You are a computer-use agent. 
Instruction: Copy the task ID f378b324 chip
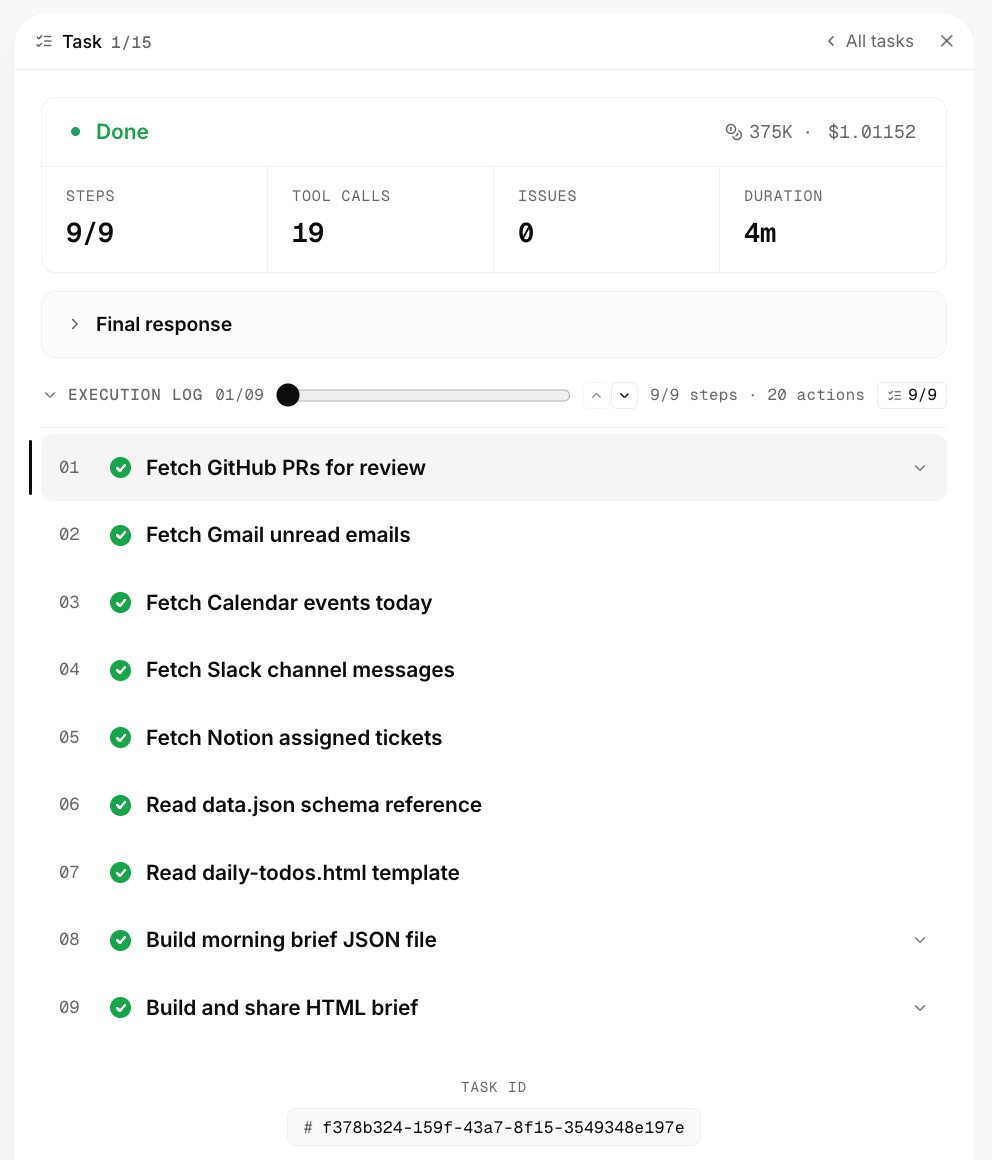click(x=493, y=1127)
